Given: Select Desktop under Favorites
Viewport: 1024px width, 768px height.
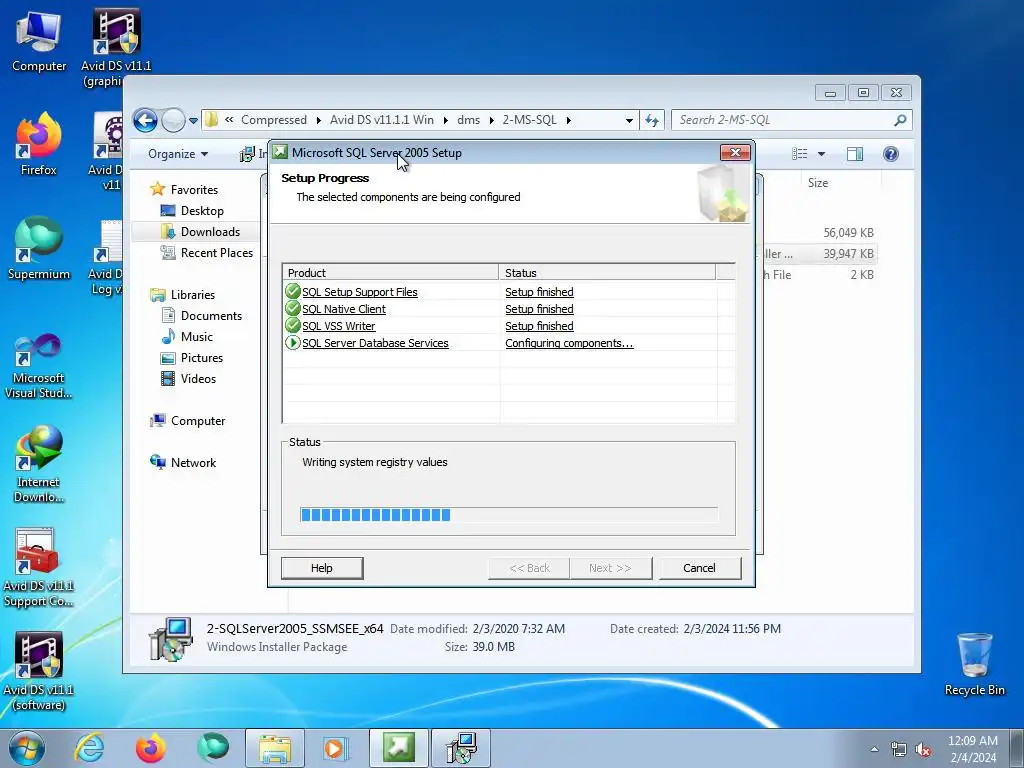Looking at the screenshot, I should tap(202, 210).
